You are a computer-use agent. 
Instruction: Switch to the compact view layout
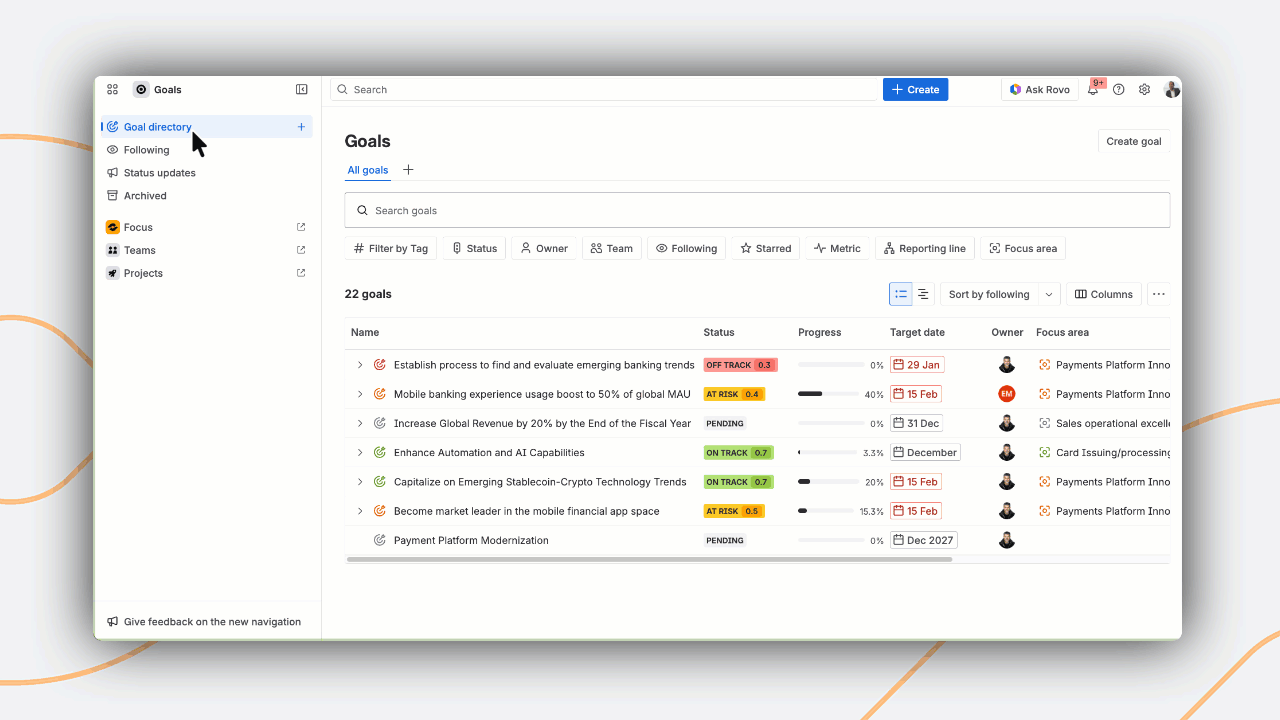[x=922, y=293]
